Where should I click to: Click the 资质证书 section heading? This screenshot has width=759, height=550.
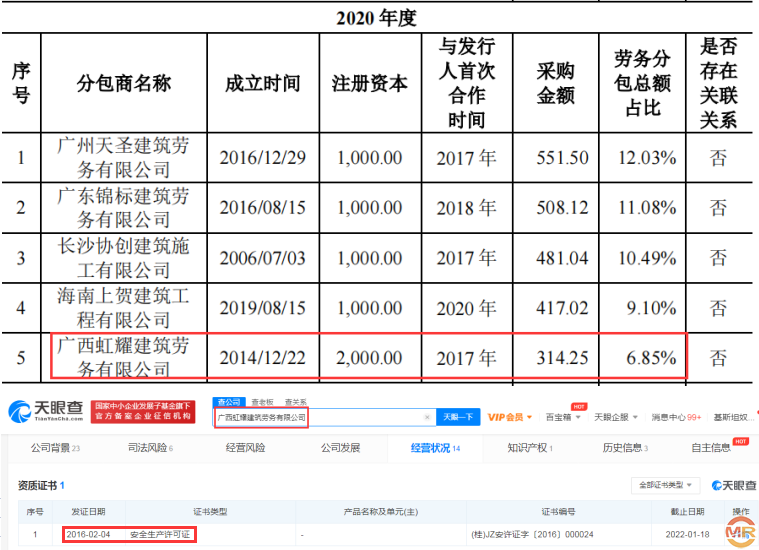click(42, 485)
